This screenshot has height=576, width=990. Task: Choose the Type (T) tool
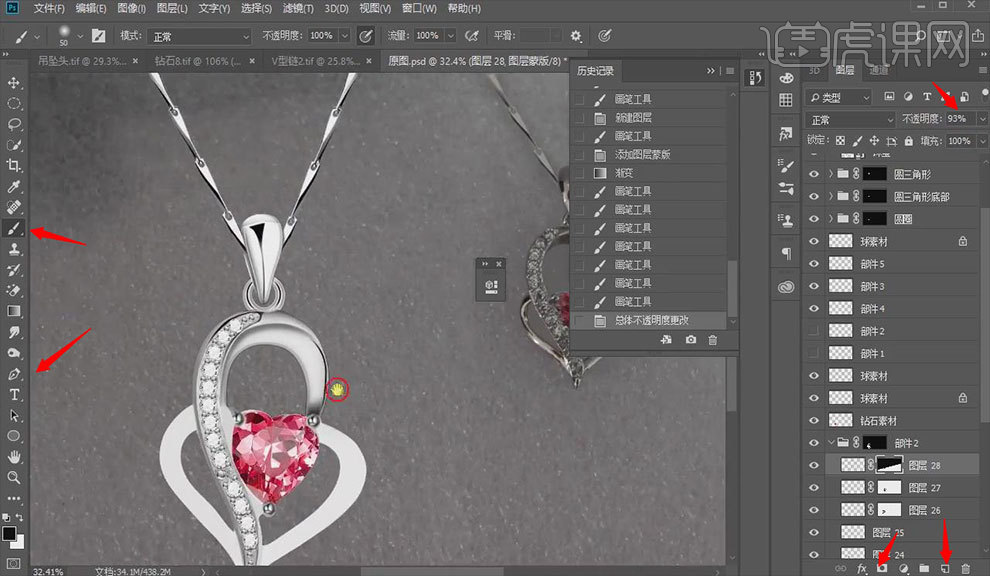(14, 395)
